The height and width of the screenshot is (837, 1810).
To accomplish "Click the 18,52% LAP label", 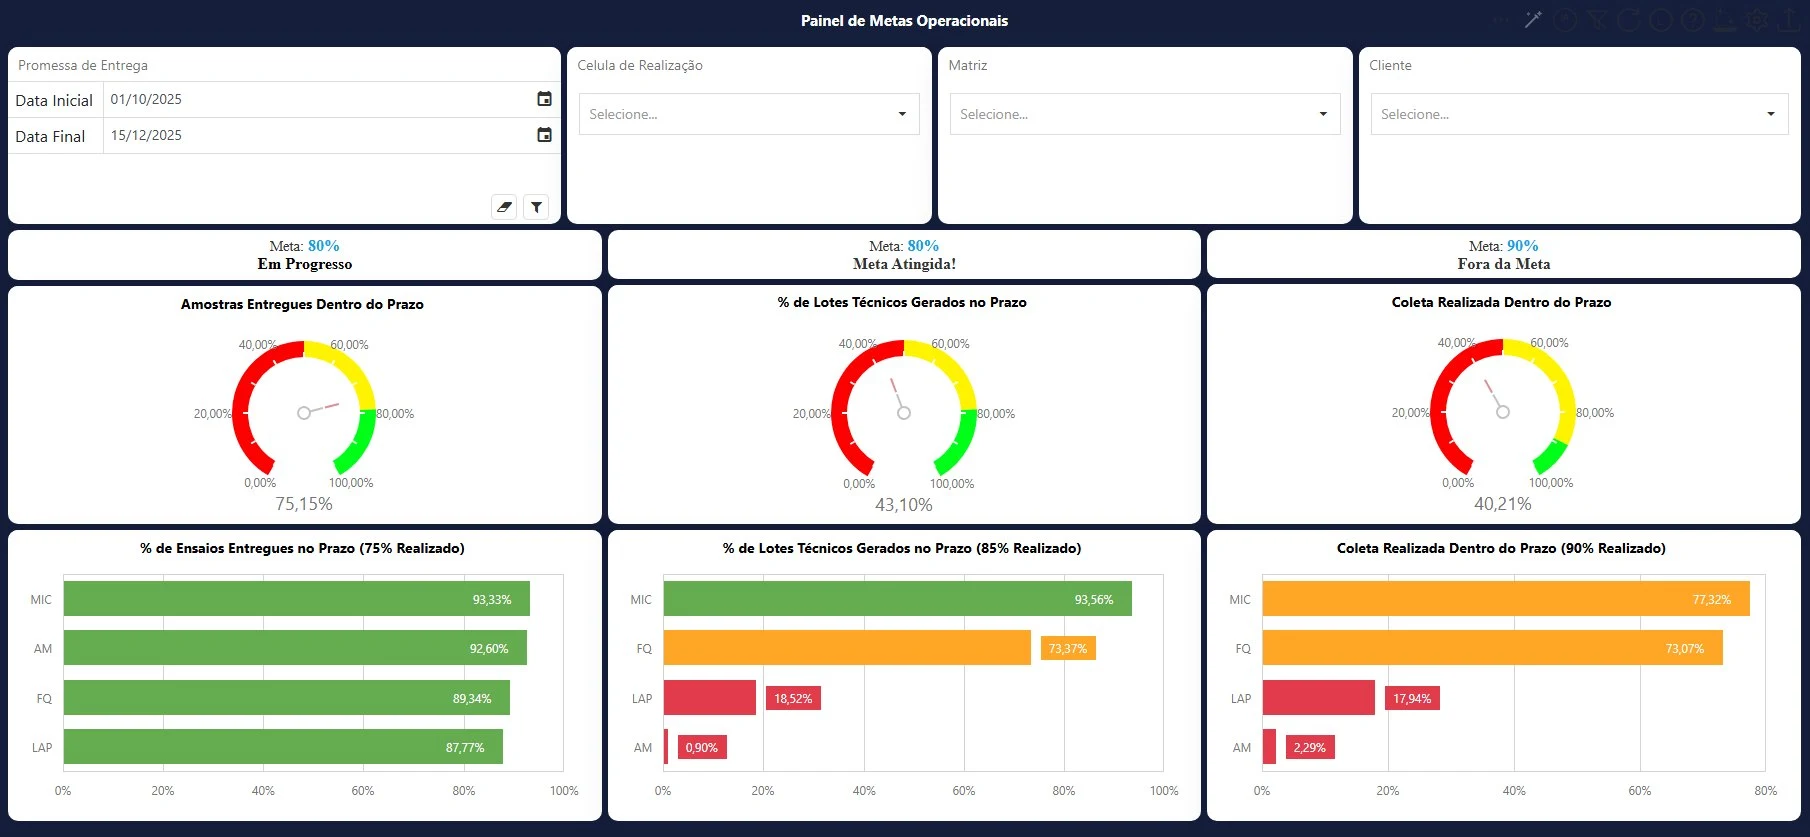I will pyautogui.click(x=793, y=698).
